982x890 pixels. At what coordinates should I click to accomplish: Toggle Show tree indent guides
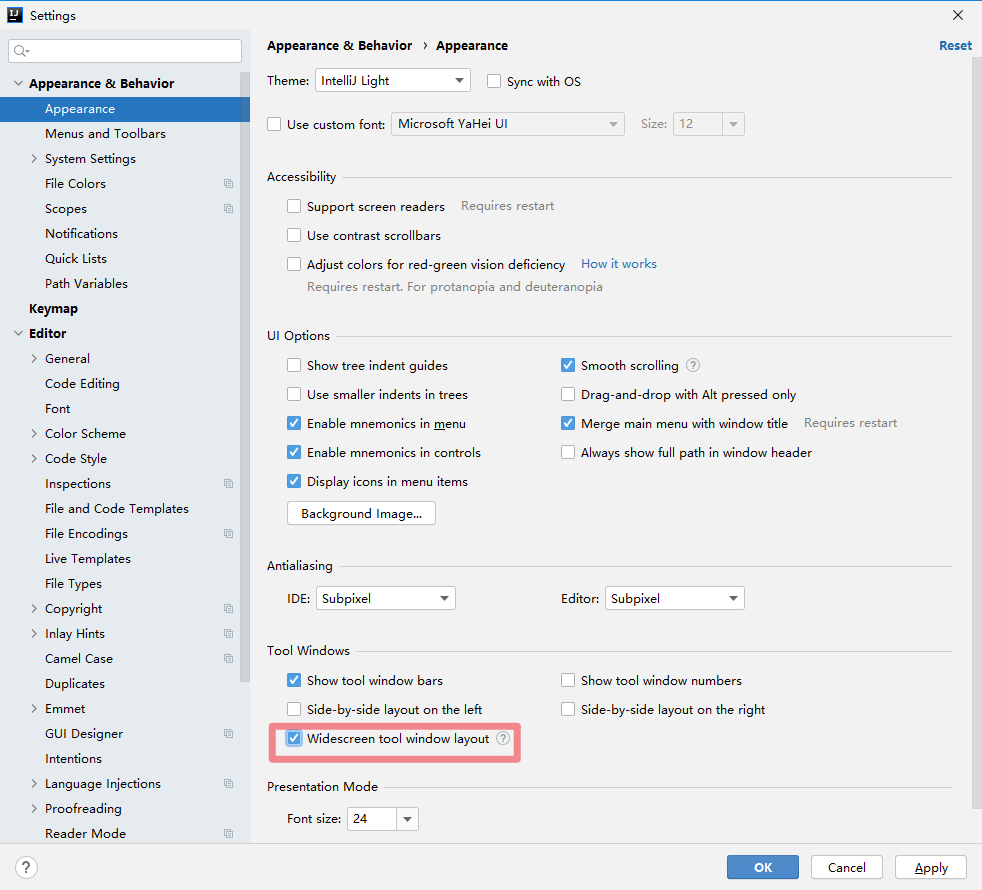point(294,366)
